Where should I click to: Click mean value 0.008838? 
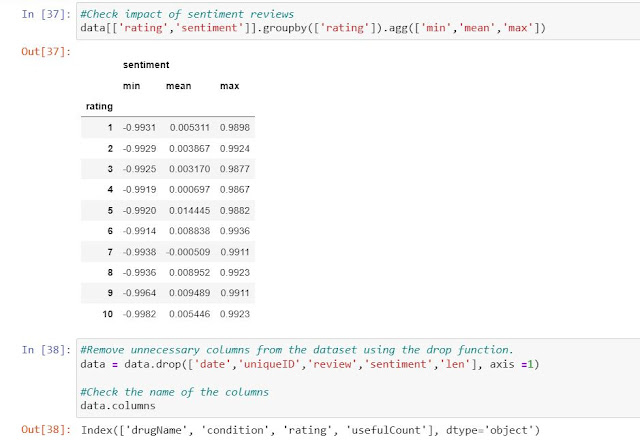(x=189, y=231)
